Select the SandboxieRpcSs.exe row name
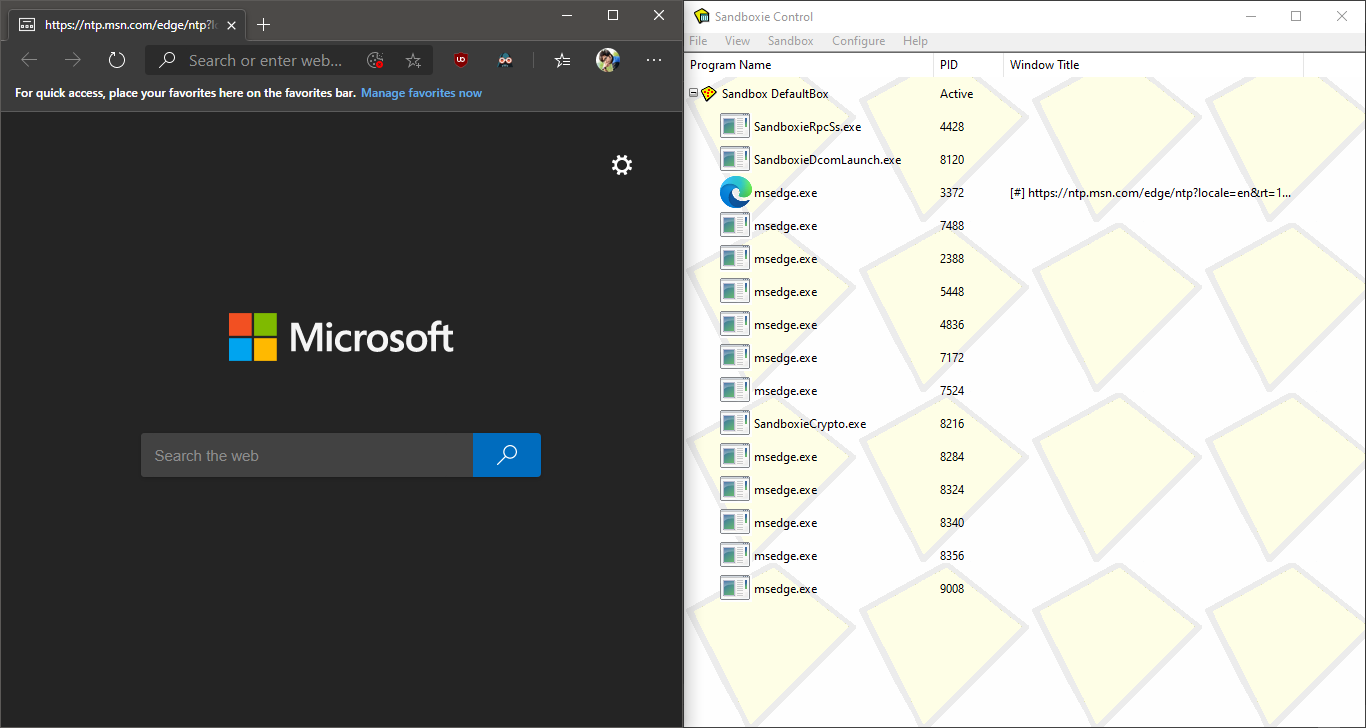 (x=807, y=127)
